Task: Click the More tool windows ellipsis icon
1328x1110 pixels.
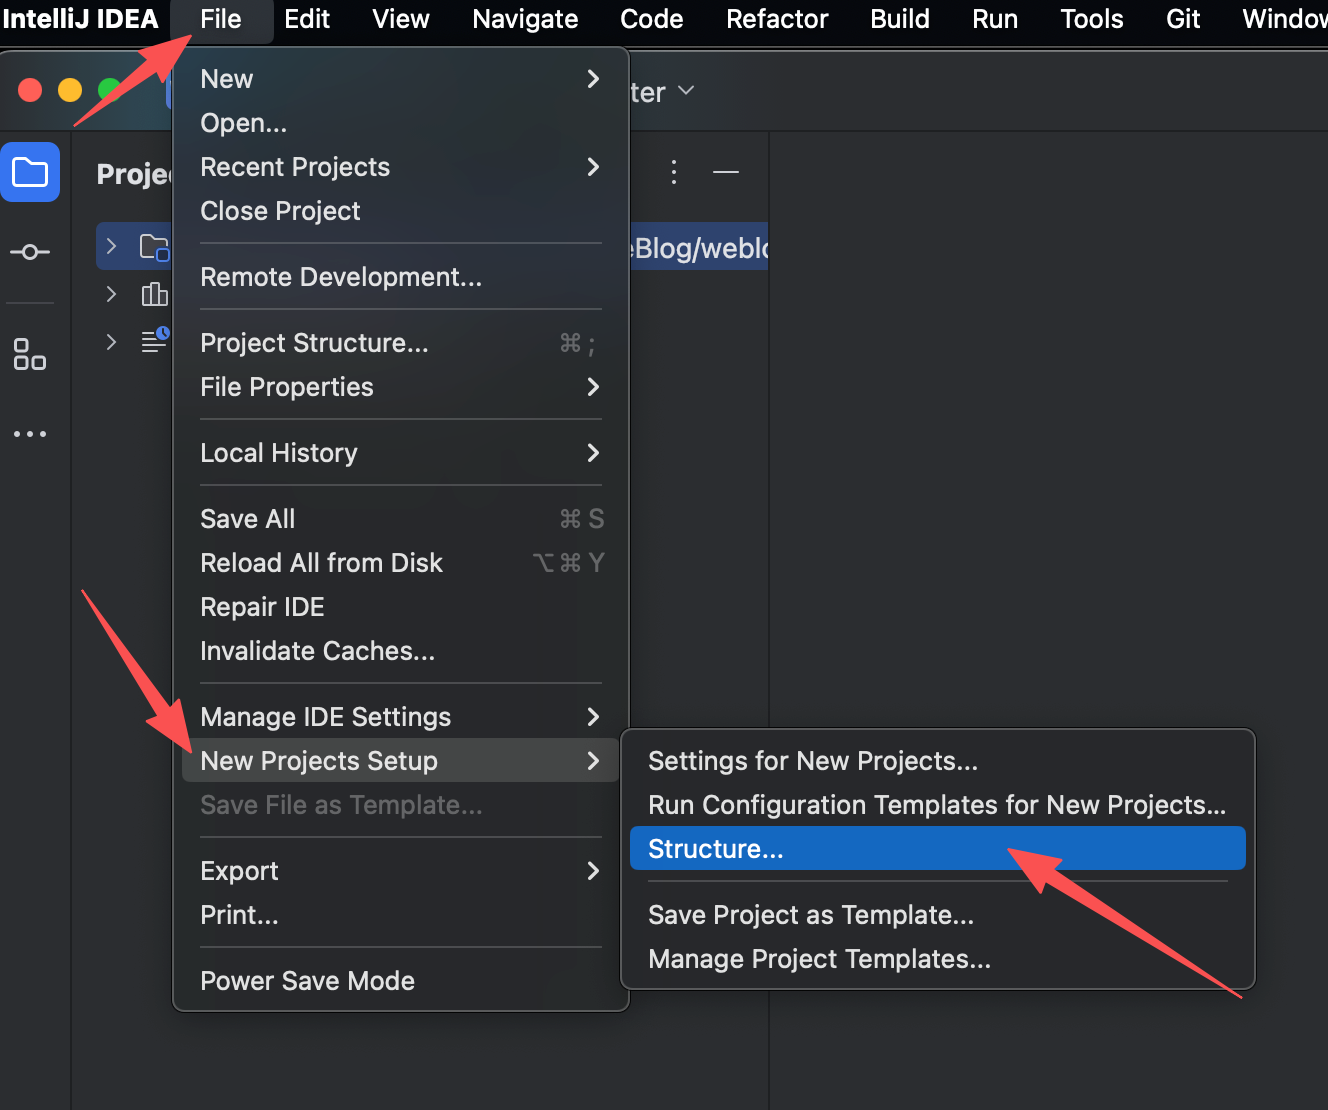Action: coord(30,434)
